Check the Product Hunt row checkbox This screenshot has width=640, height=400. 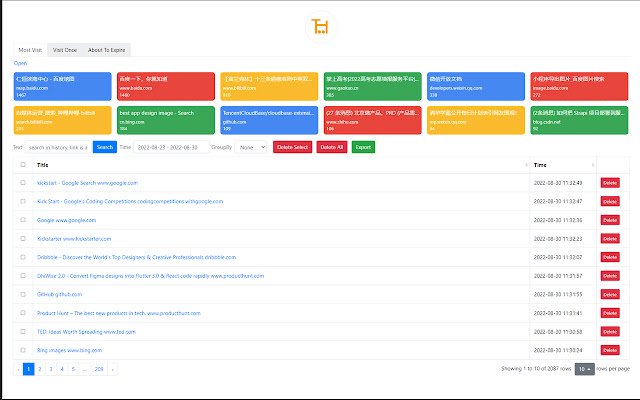(23, 313)
